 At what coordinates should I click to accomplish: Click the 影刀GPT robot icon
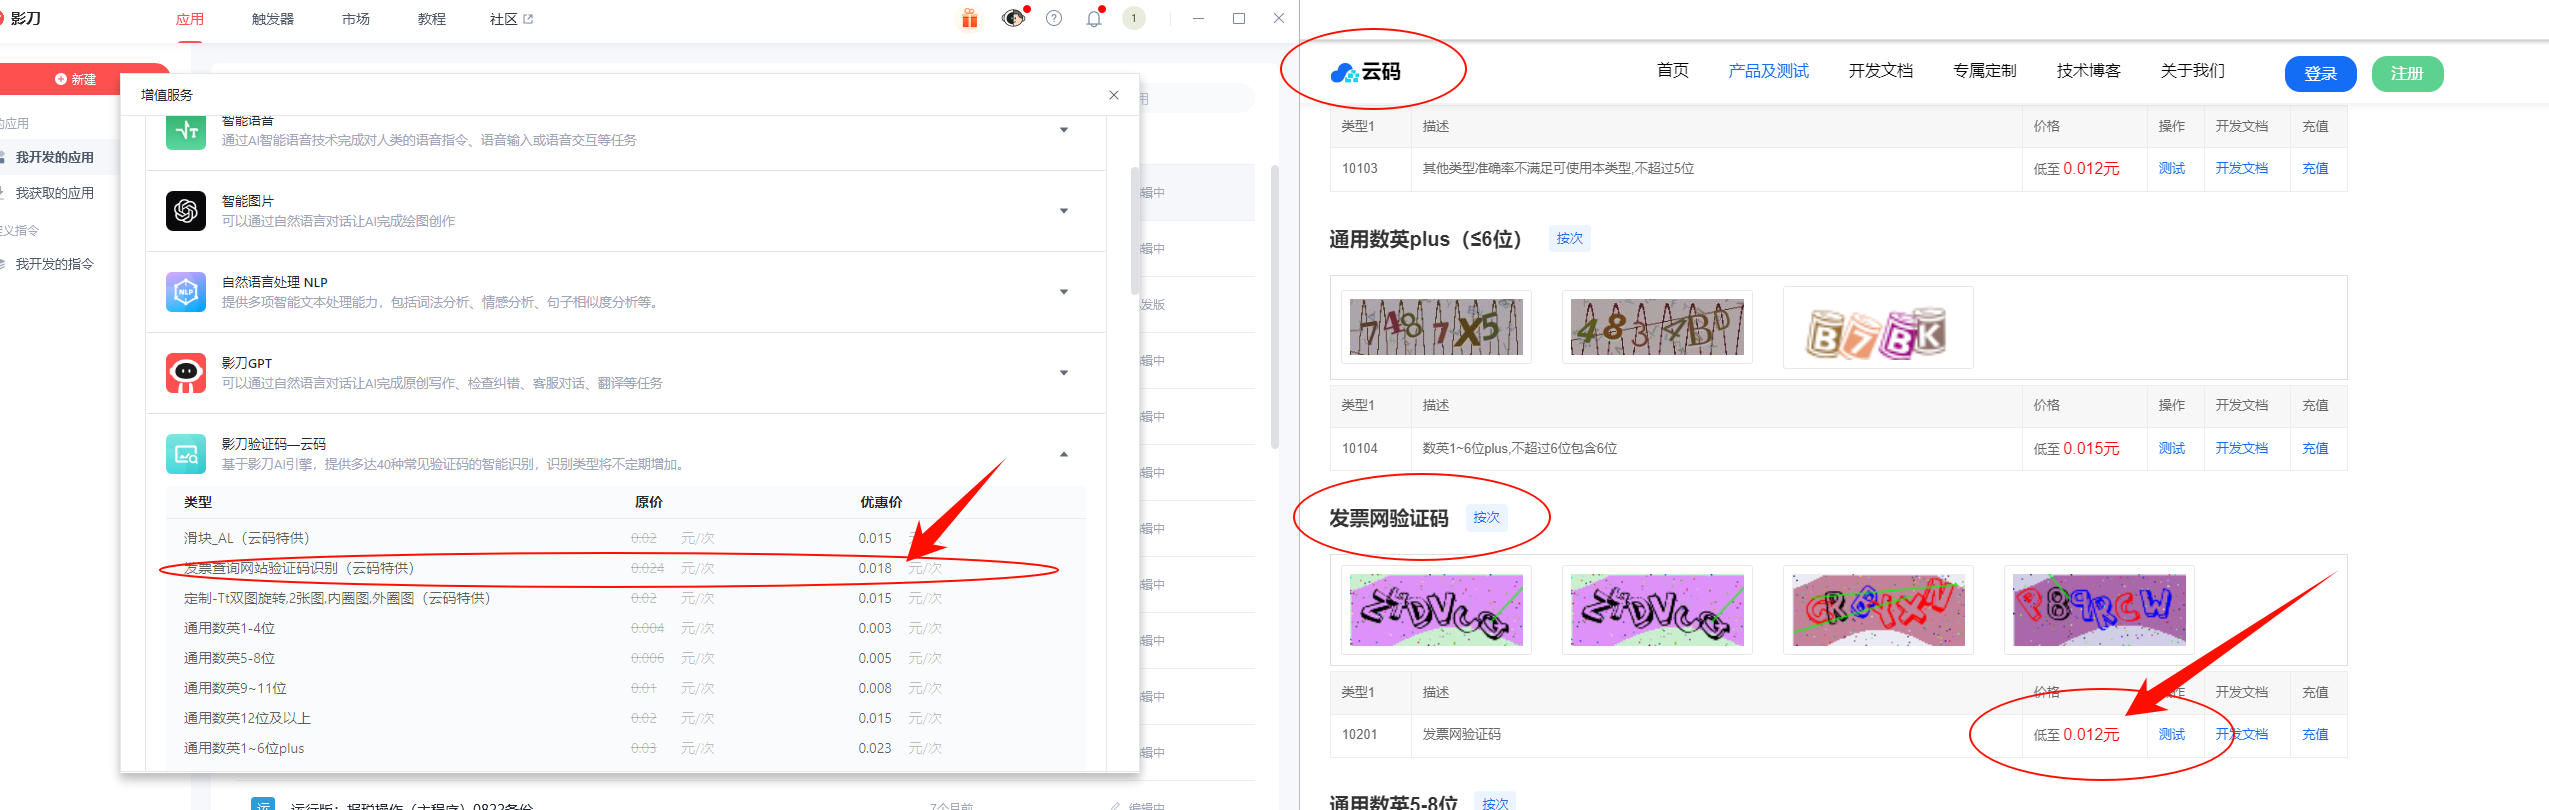click(186, 373)
